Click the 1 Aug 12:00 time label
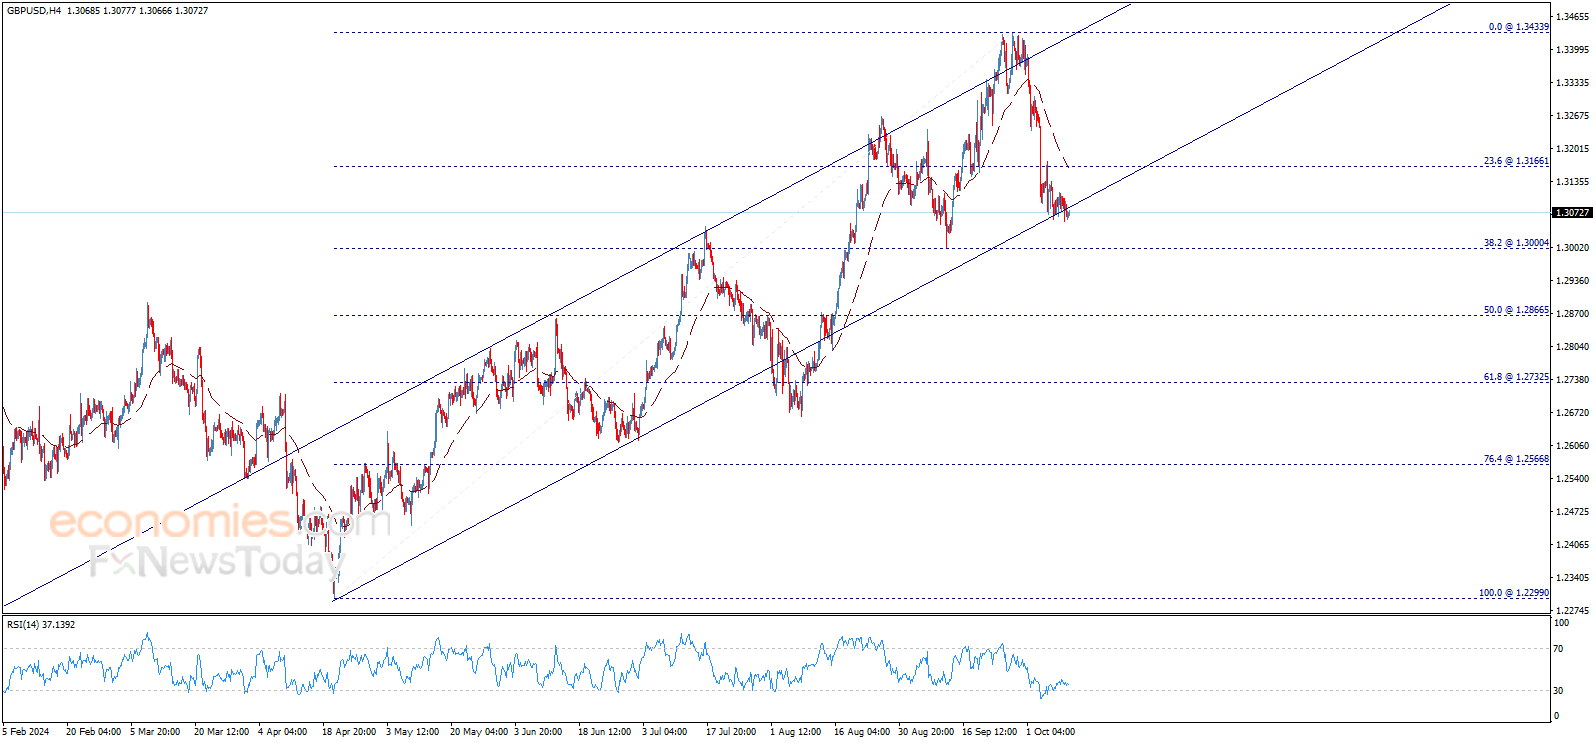 795,732
